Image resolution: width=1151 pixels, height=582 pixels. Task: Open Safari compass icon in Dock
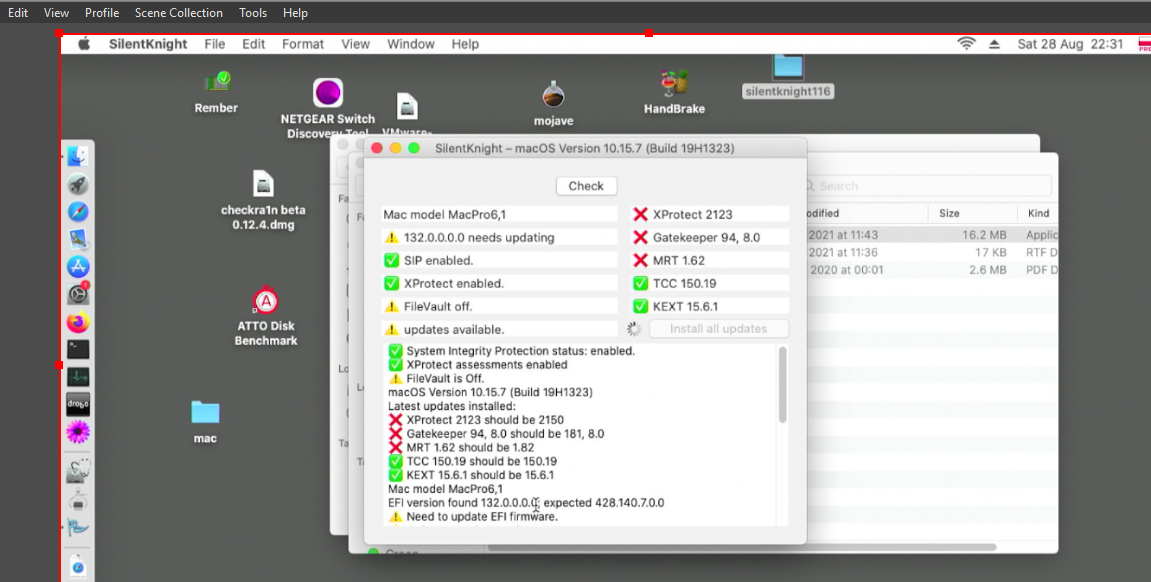(78, 211)
